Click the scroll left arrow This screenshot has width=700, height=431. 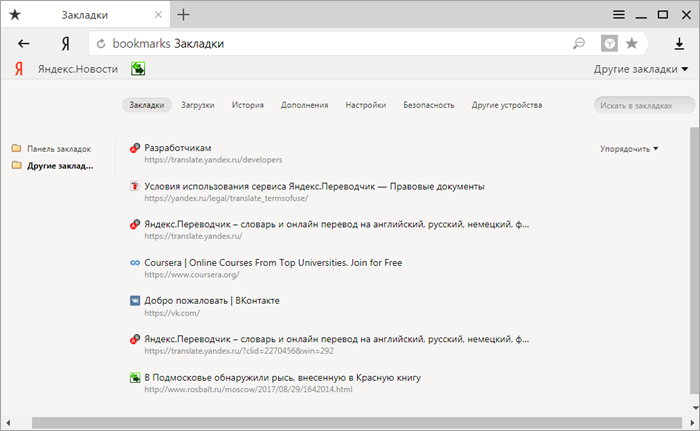point(8,423)
